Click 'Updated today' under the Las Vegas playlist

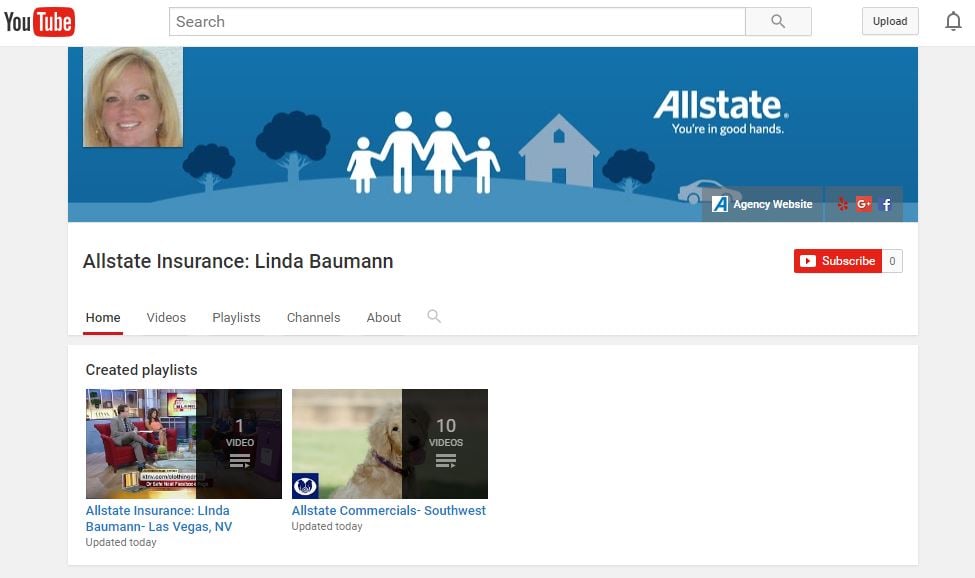(x=121, y=543)
